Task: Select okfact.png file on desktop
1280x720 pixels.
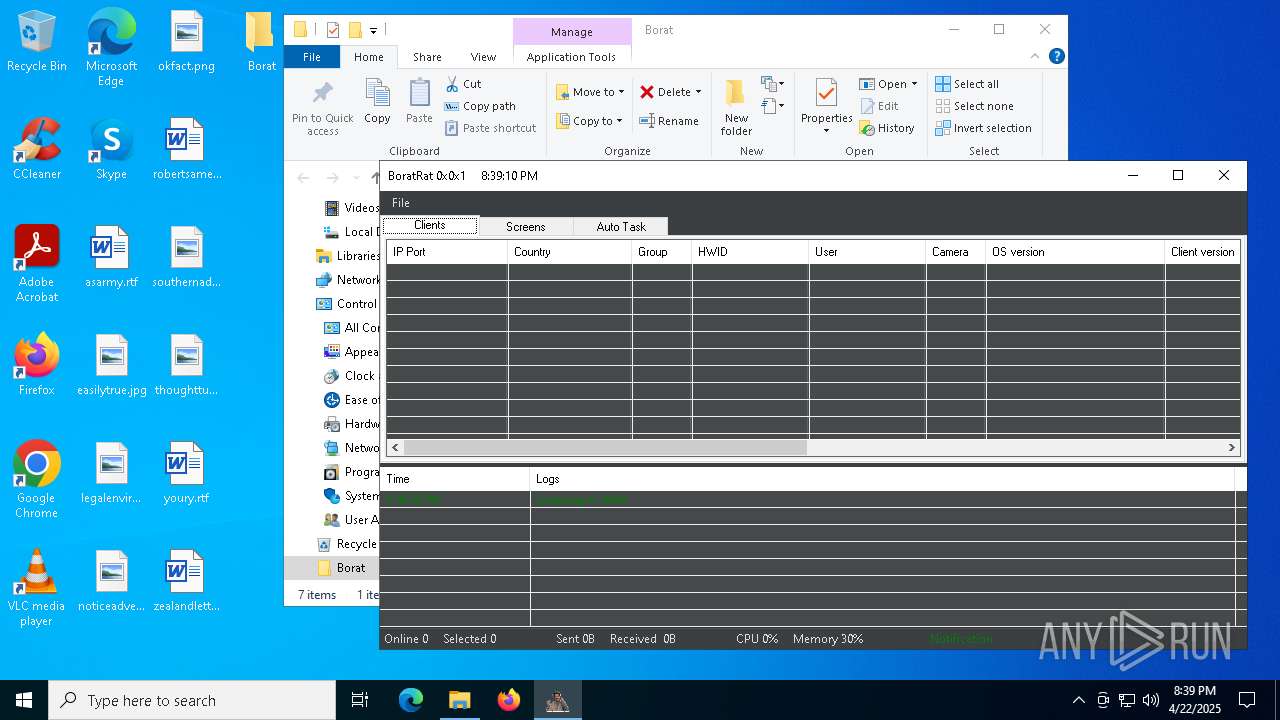Action: pyautogui.click(x=186, y=42)
